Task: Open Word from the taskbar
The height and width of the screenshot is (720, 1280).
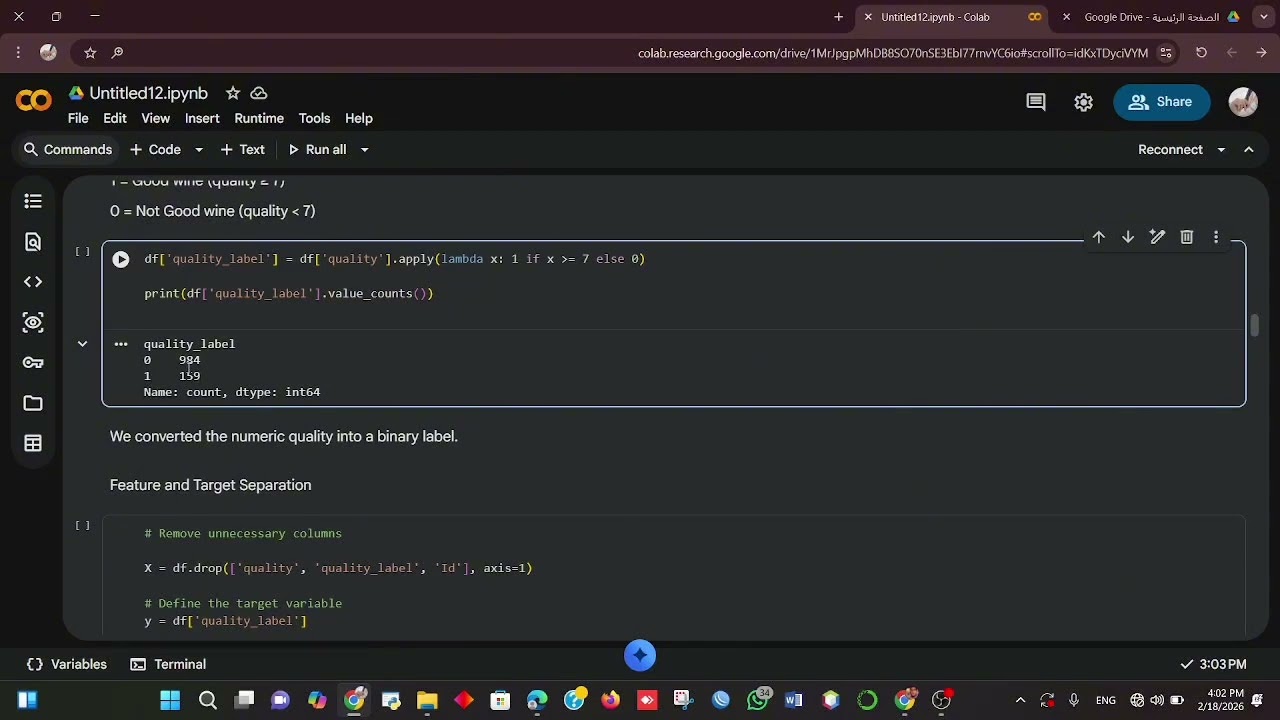Action: tap(793, 700)
